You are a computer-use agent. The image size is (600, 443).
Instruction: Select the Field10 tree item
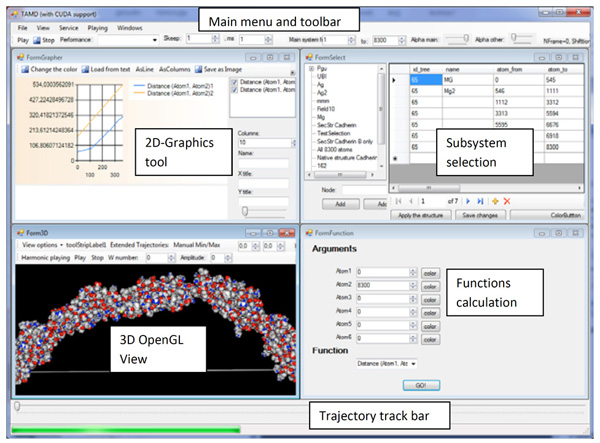tap(326, 109)
